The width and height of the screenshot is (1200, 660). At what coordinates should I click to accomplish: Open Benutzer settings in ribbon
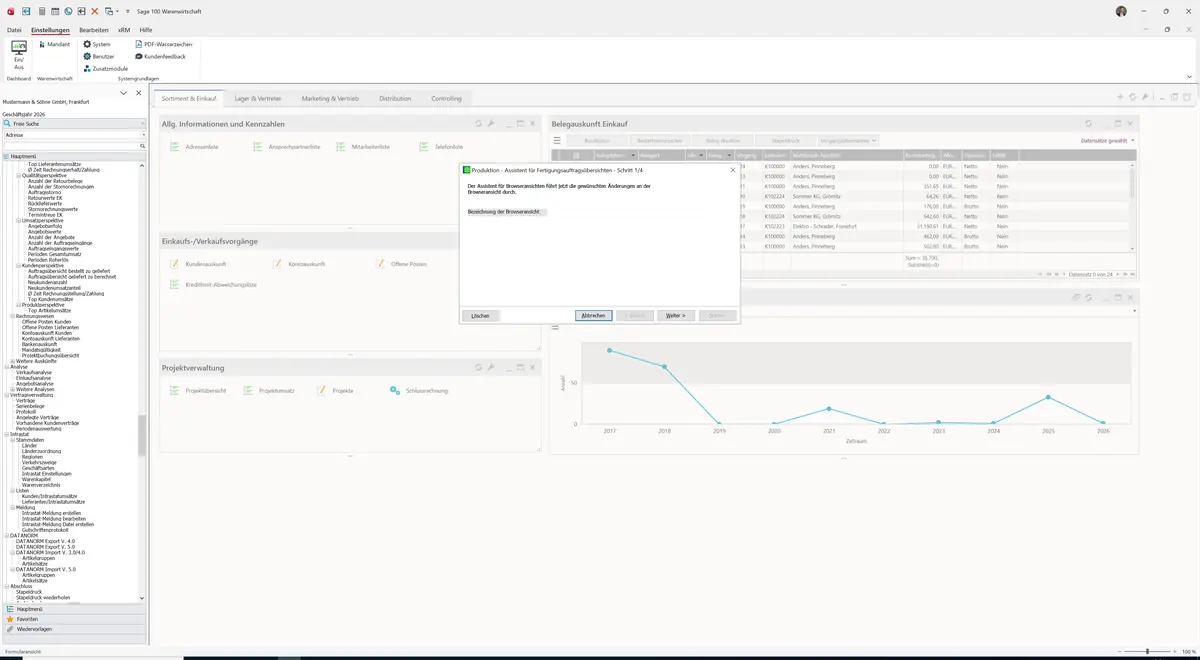coord(99,56)
